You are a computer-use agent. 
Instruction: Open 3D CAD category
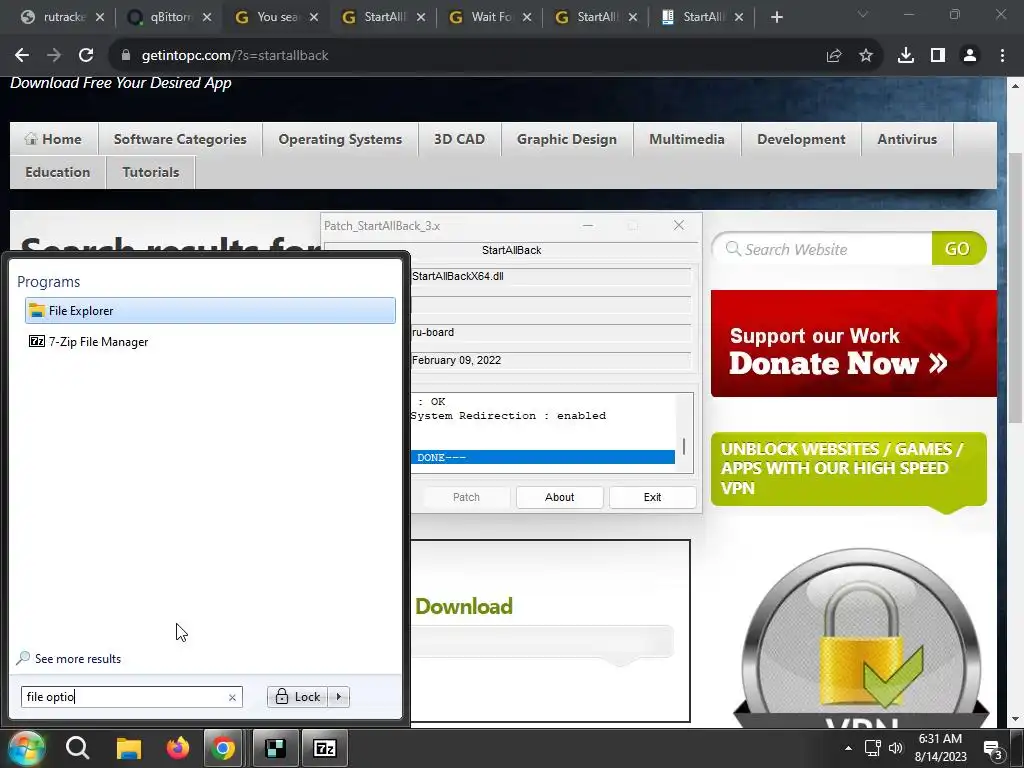[460, 139]
